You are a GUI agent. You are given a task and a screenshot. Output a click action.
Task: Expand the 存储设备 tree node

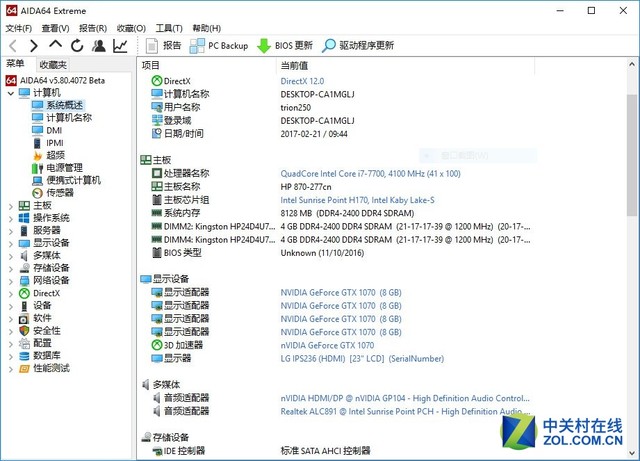pos(11,269)
